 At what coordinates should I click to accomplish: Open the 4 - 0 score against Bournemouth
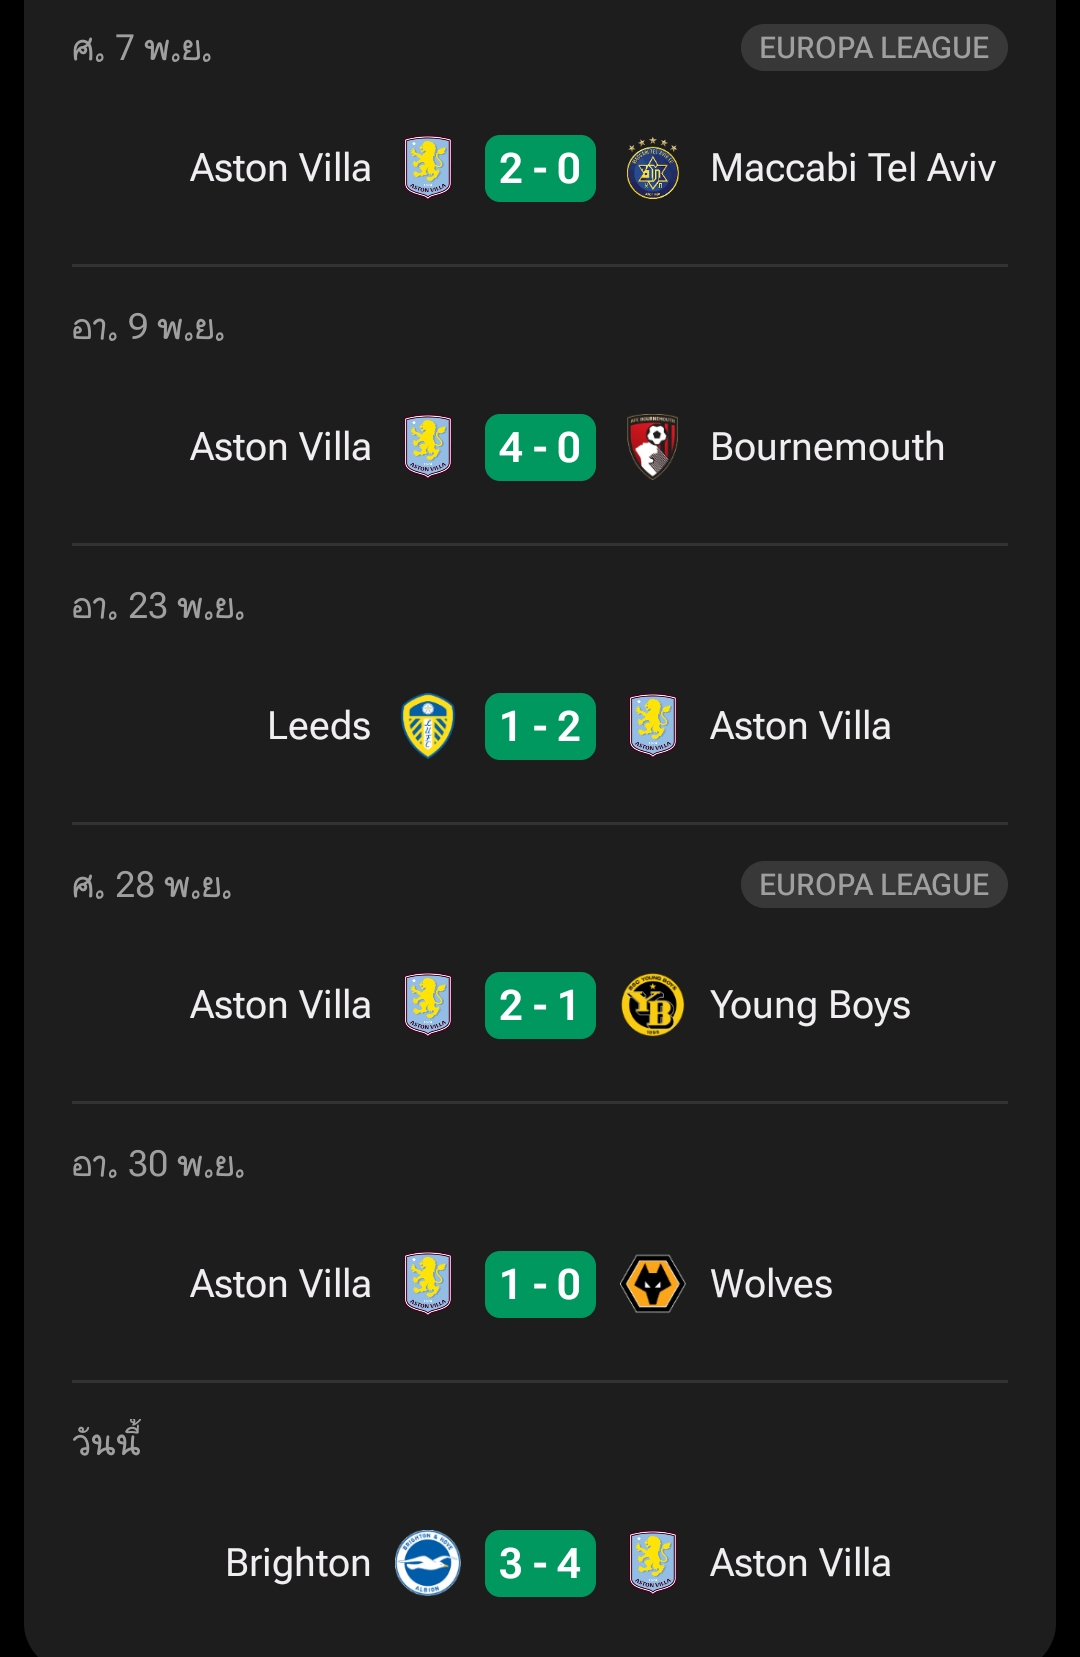click(540, 447)
